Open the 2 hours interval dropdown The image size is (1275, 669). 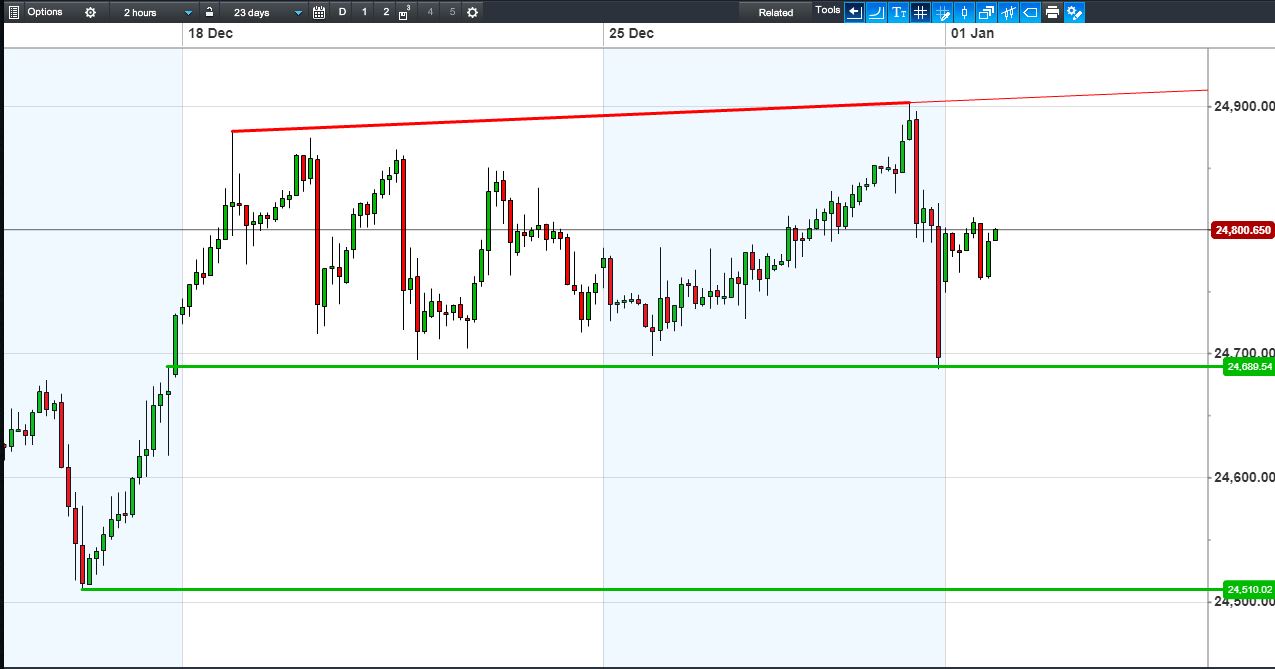(156, 12)
